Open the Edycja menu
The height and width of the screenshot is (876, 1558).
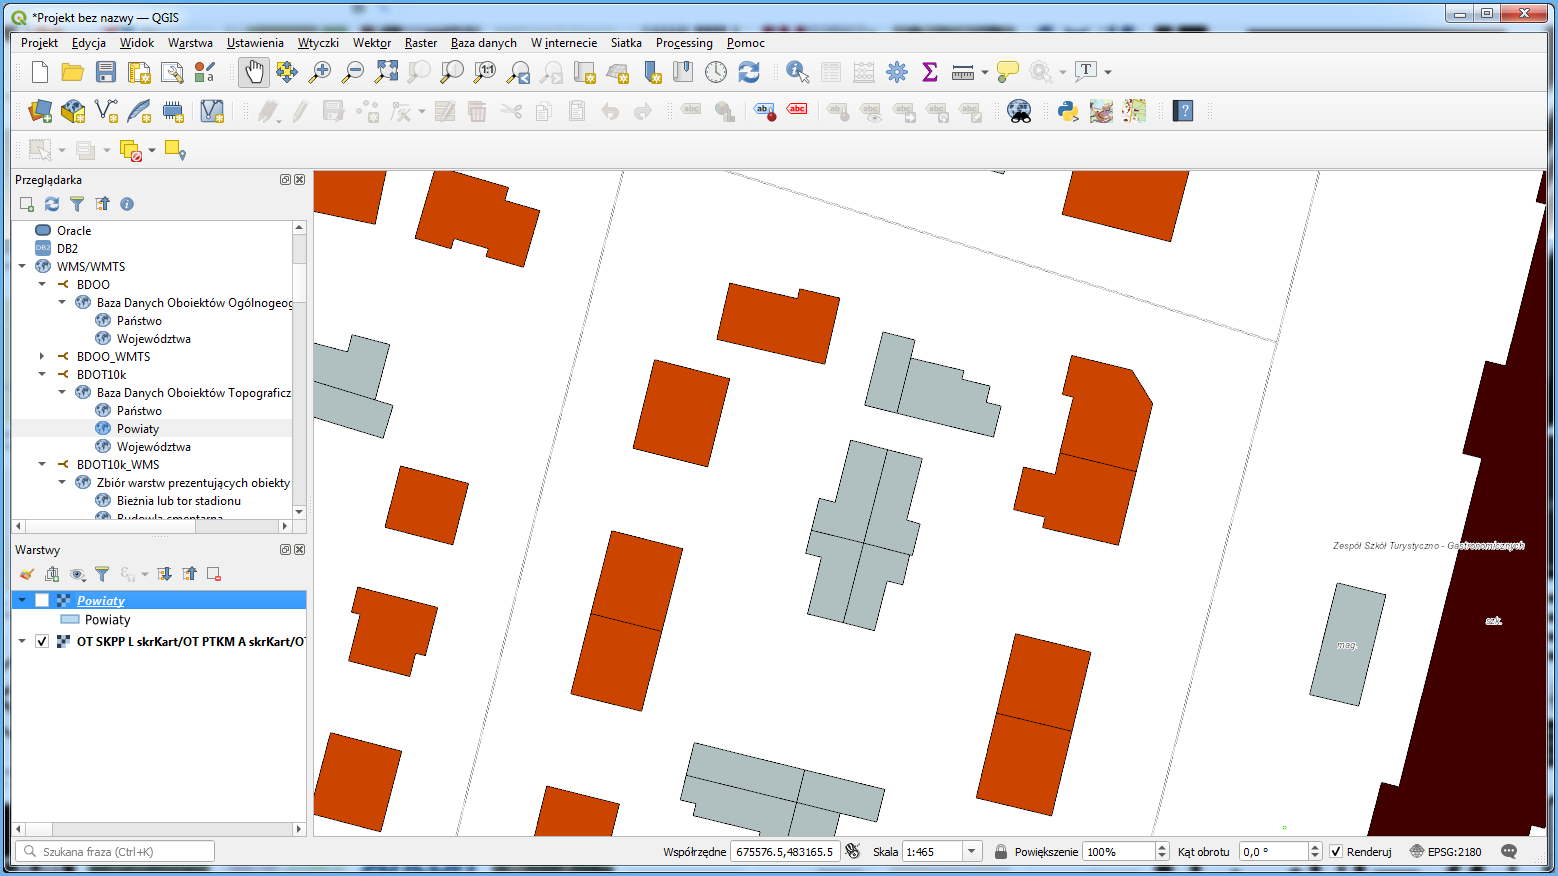(89, 43)
